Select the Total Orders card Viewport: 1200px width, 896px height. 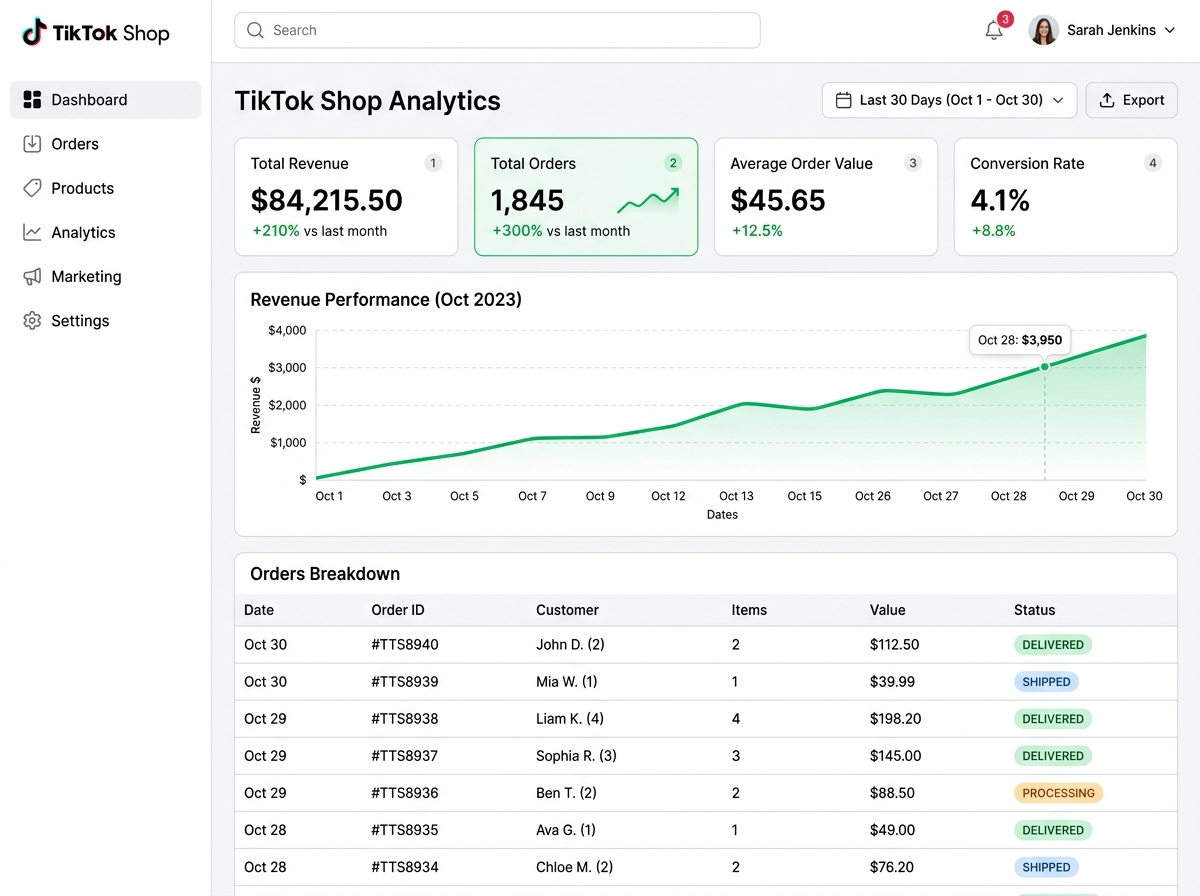[586, 197]
